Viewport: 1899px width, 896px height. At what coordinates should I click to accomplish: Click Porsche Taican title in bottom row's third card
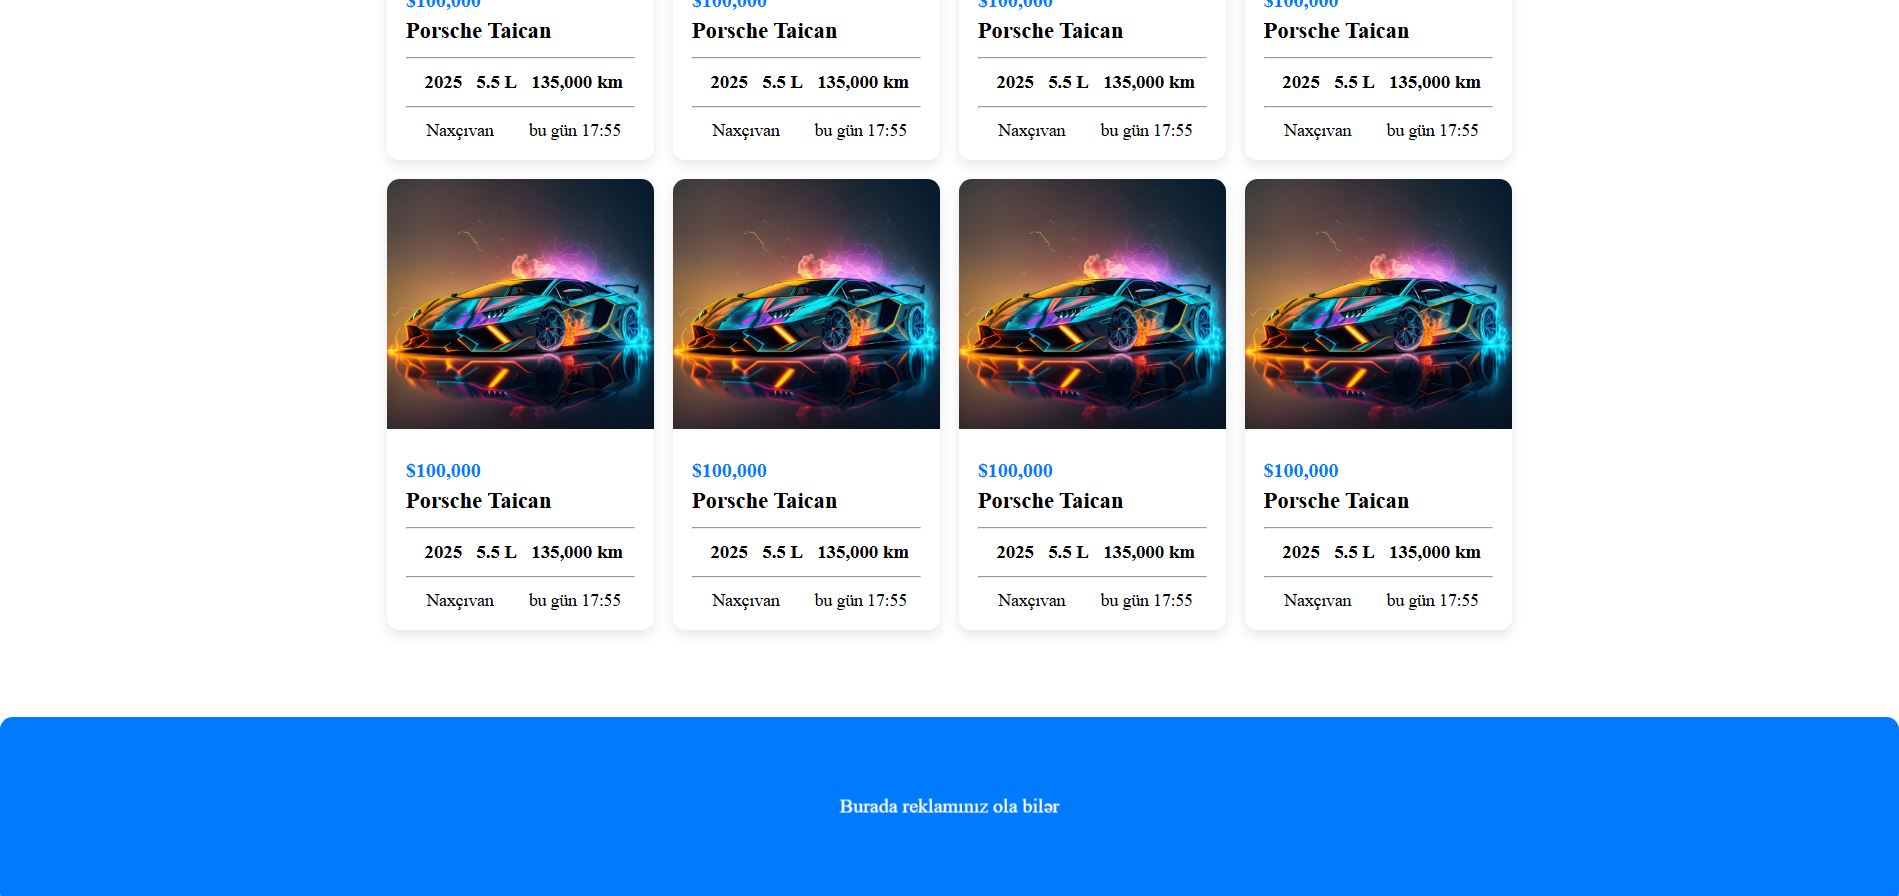pos(1050,501)
